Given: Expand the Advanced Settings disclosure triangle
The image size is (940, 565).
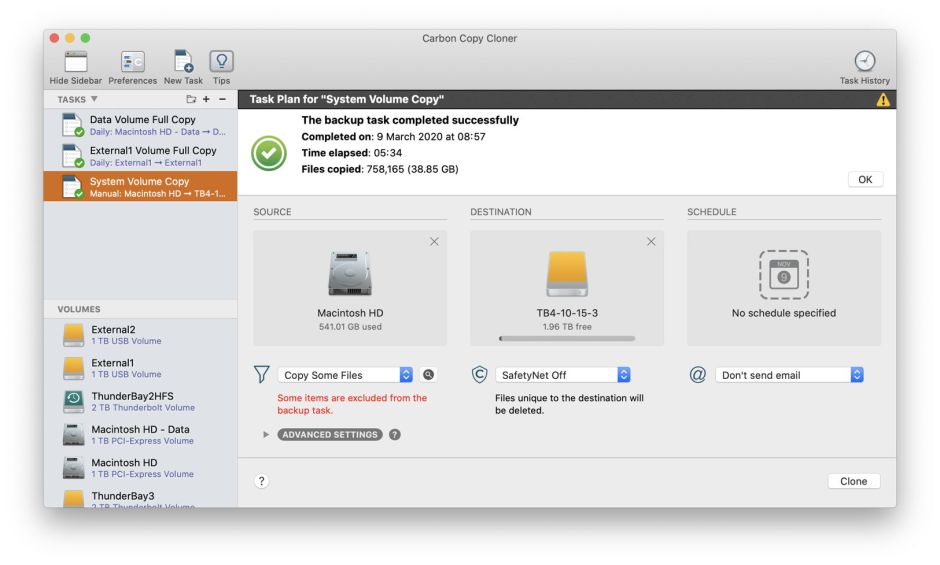Looking at the screenshot, I should point(266,435).
